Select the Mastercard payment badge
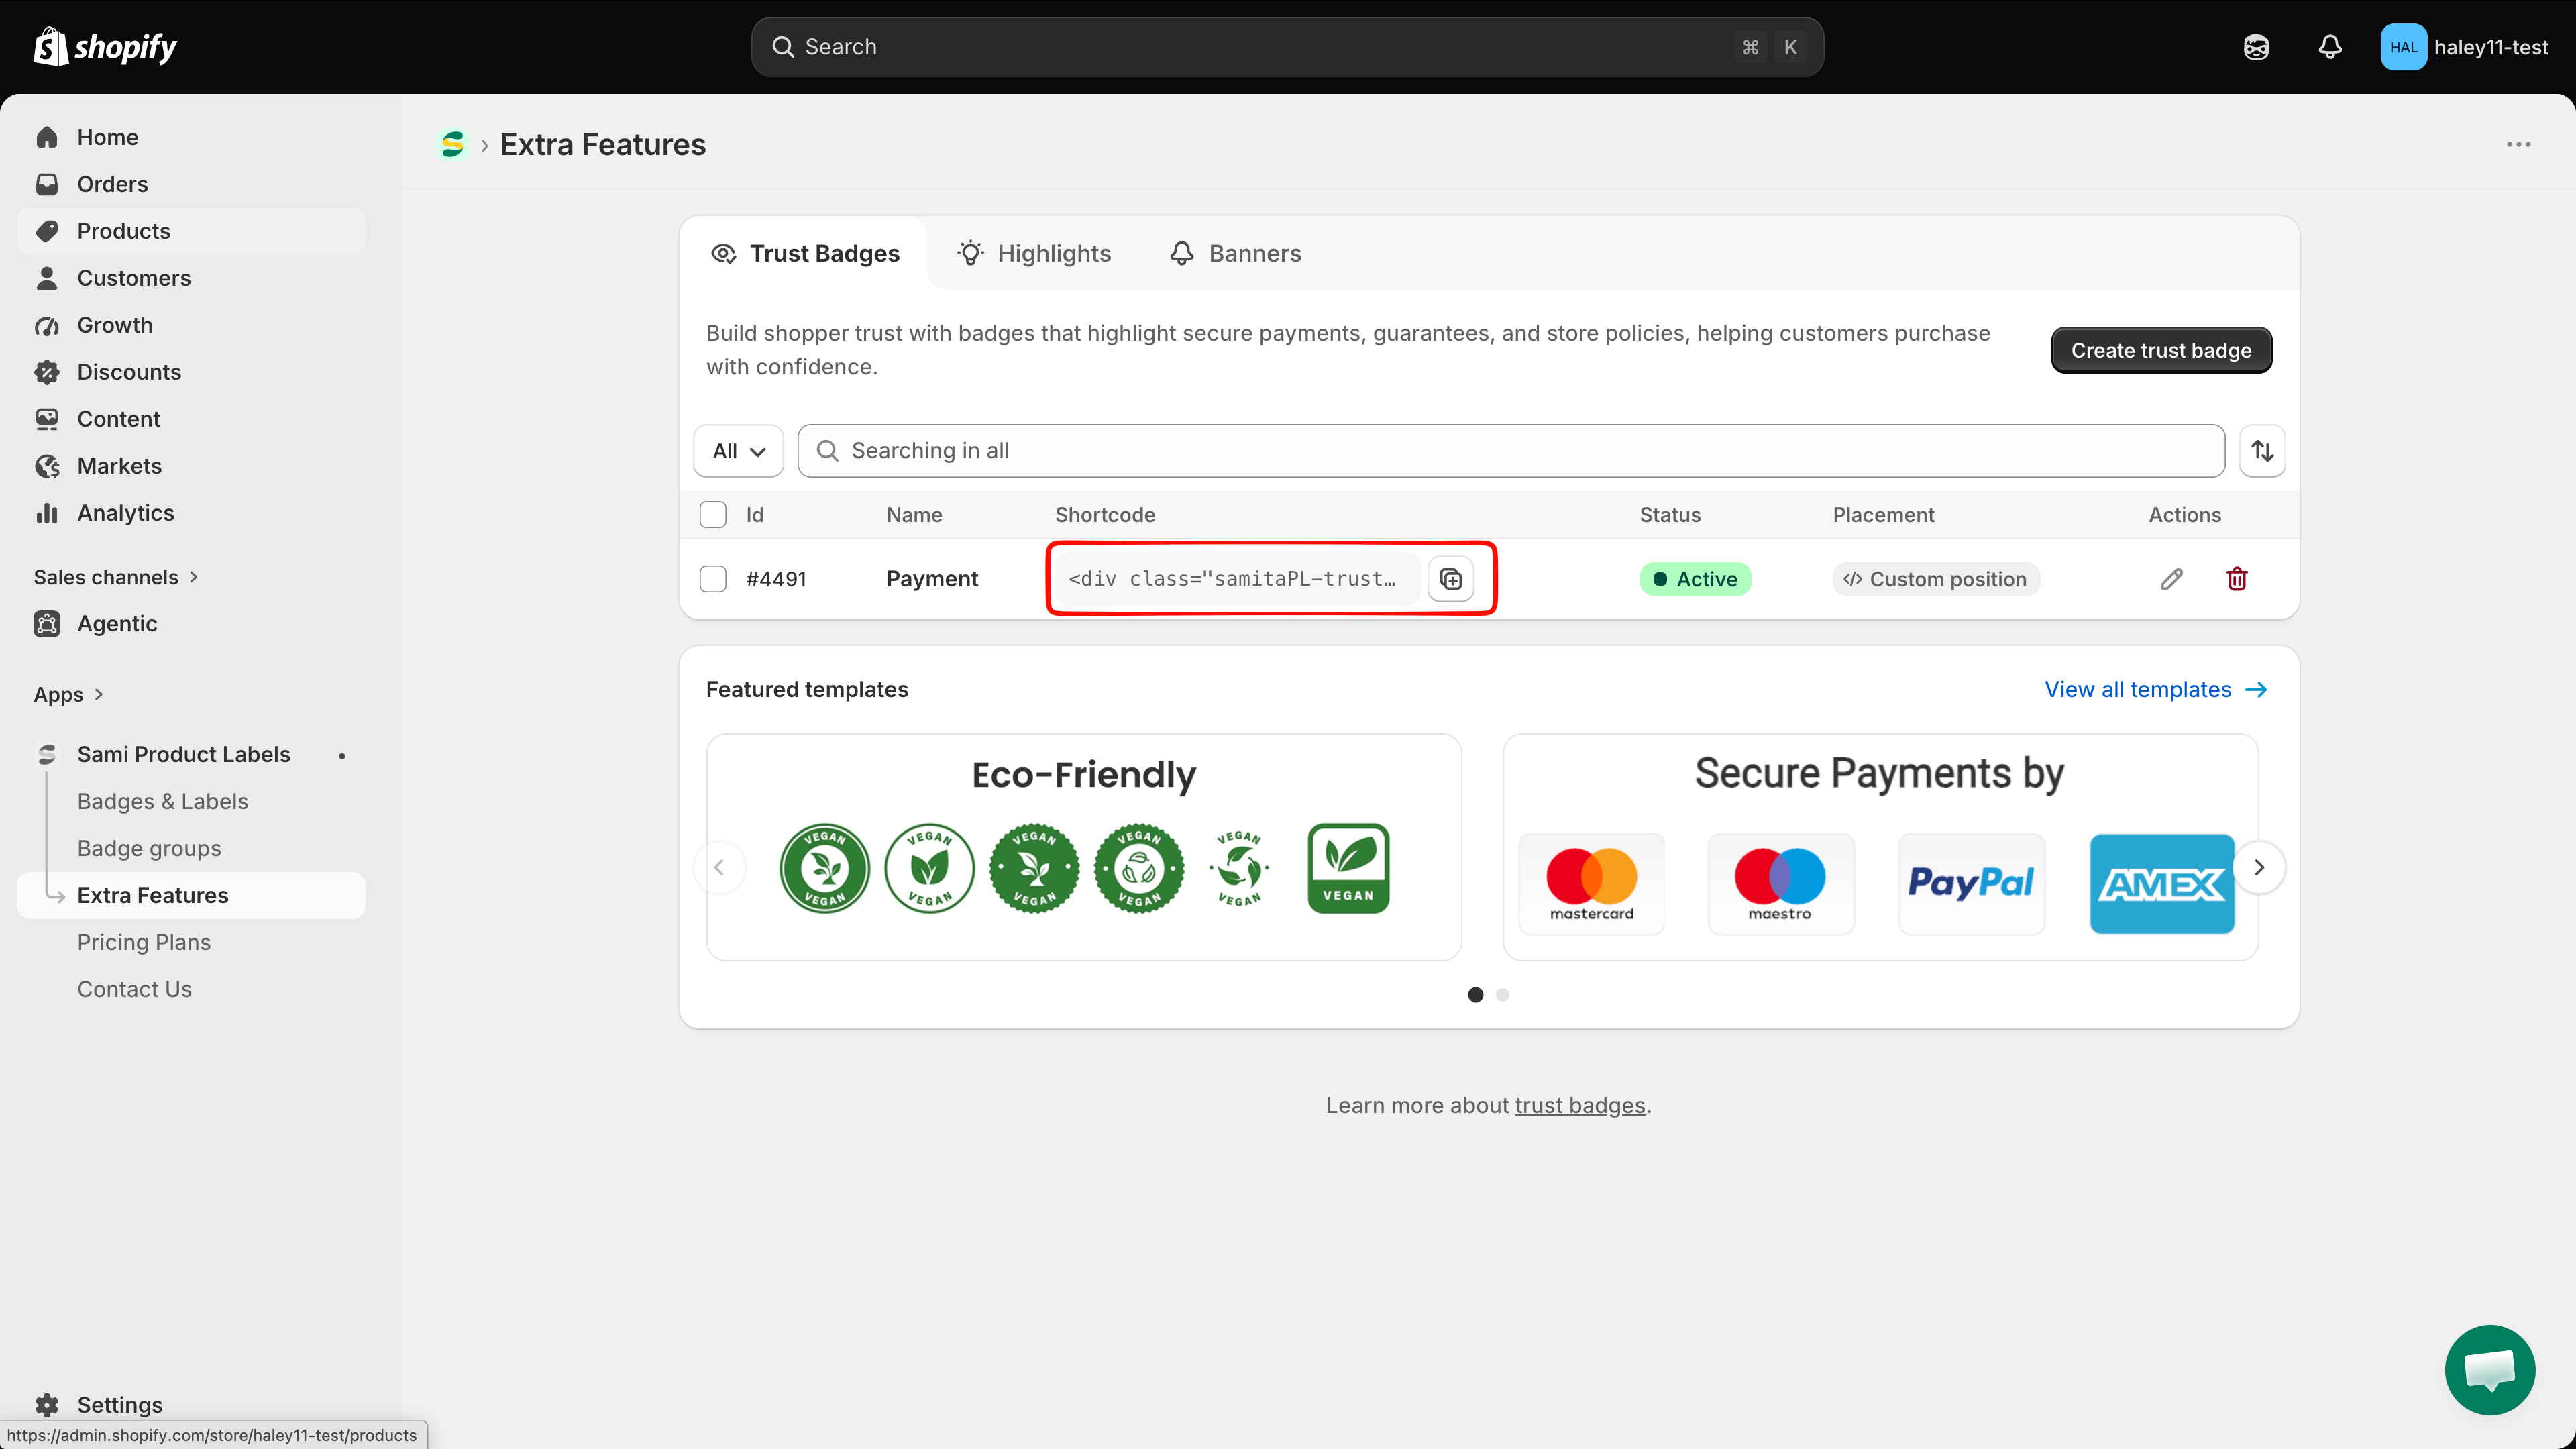This screenshot has width=2576, height=1449. (1591, 884)
